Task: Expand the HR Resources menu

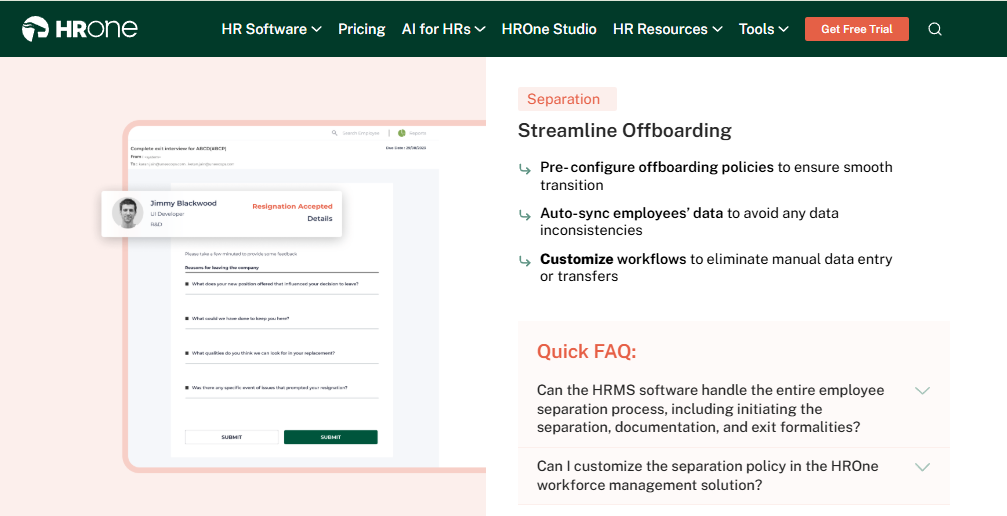Action: tap(668, 29)
